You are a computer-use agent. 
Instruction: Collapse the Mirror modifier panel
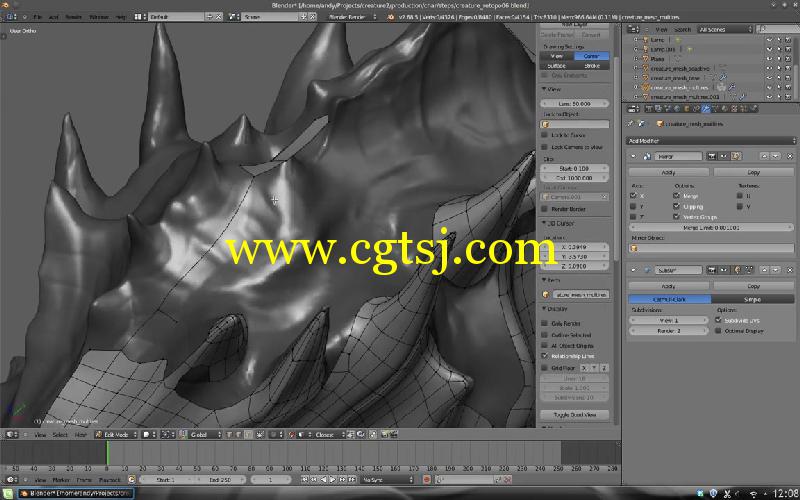tap(634, 156)
